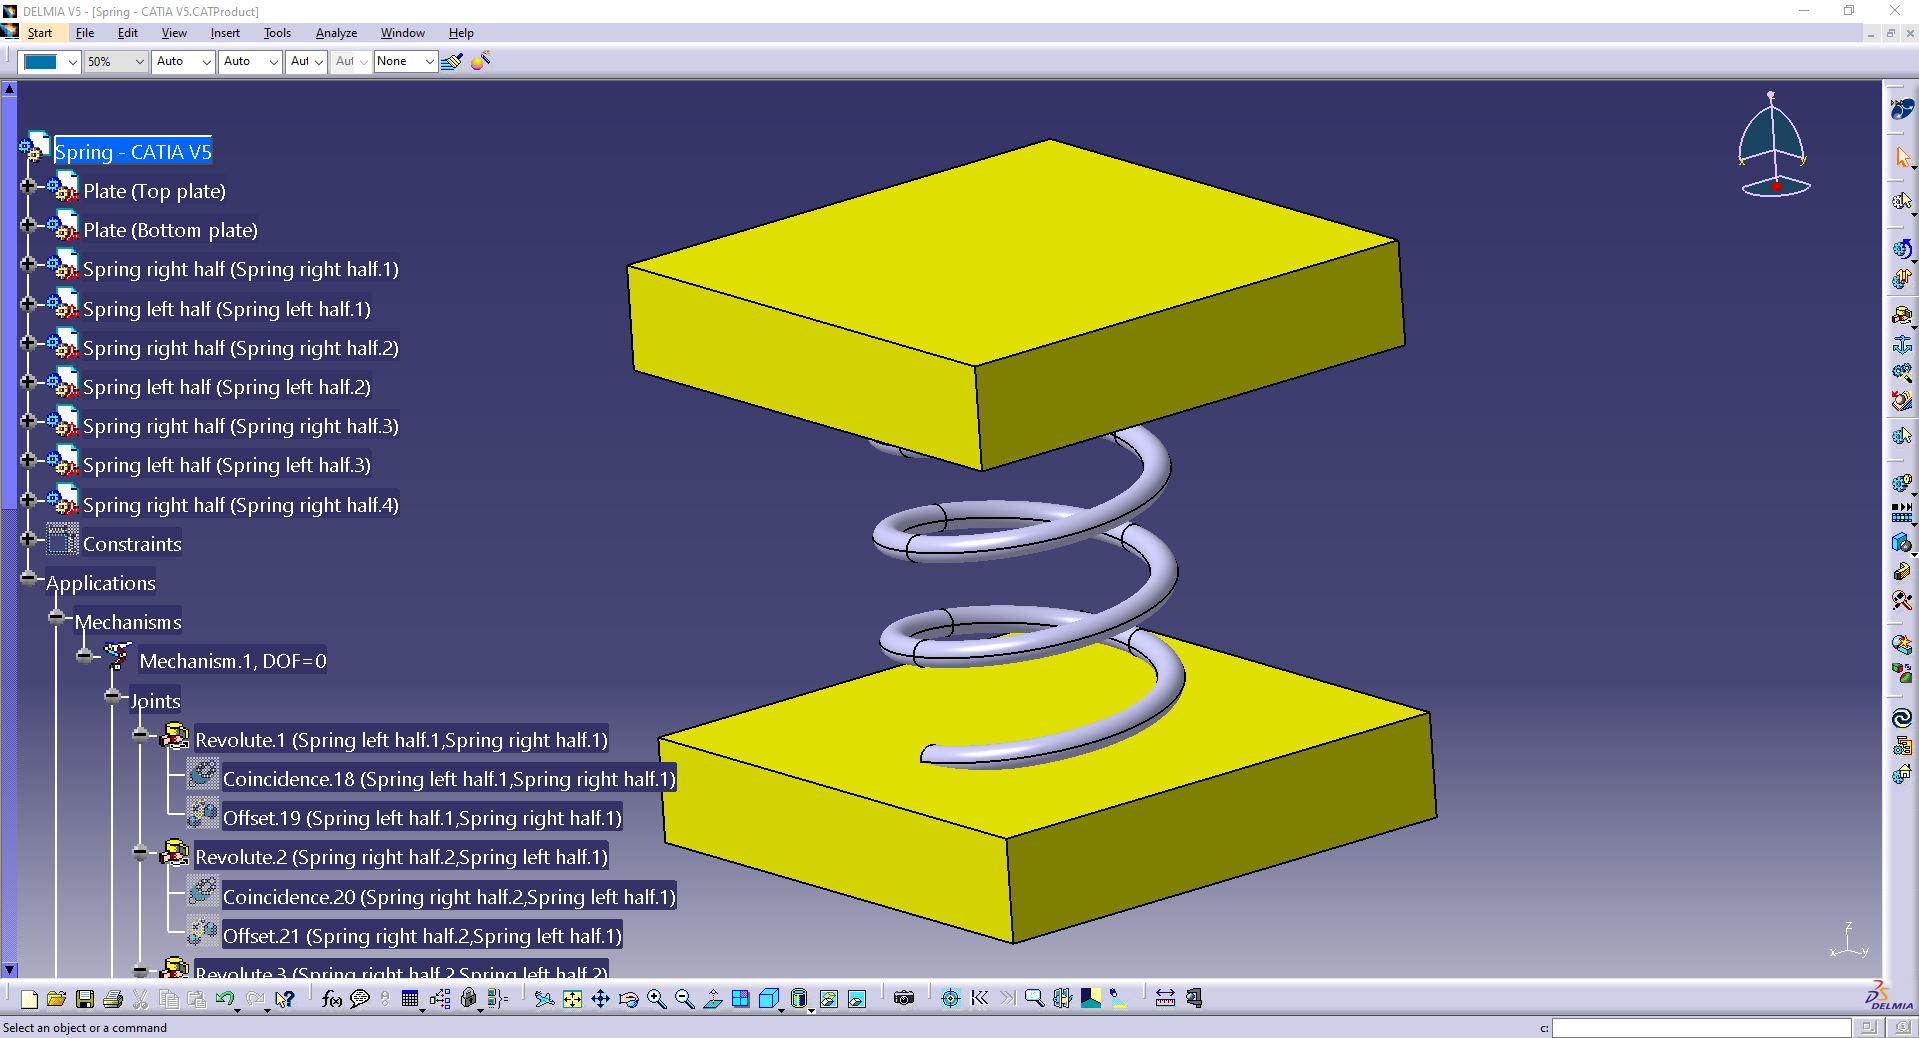This screenshot has width=1919, height=1038.
Task: Select the Offset.21 constraint
Action: 422,936
